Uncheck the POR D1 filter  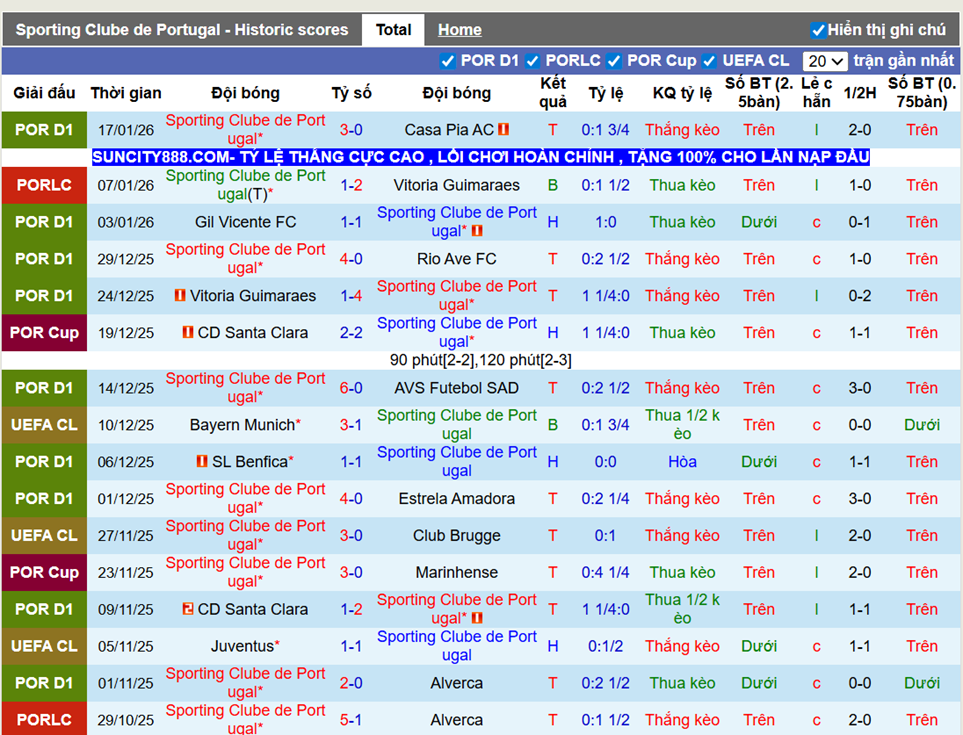pos(448,61)
